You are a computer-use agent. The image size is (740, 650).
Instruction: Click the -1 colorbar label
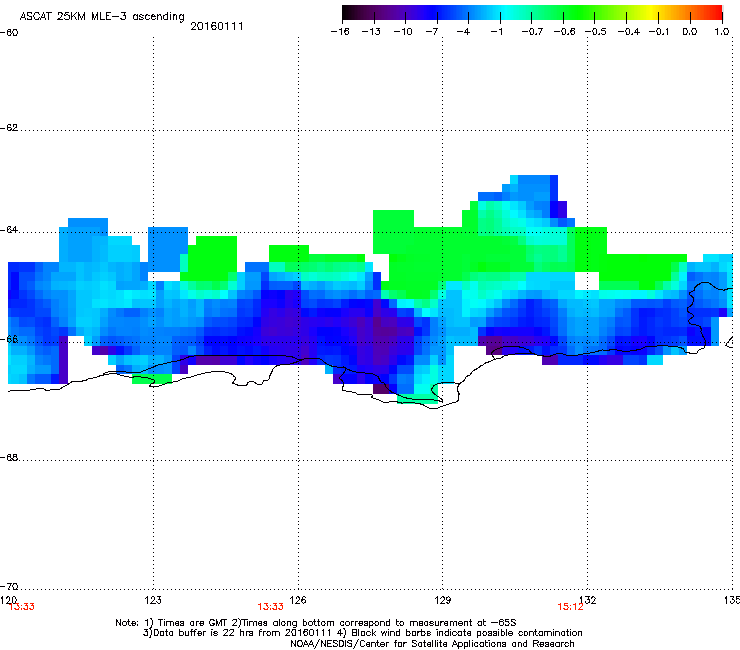pos(496,32)
